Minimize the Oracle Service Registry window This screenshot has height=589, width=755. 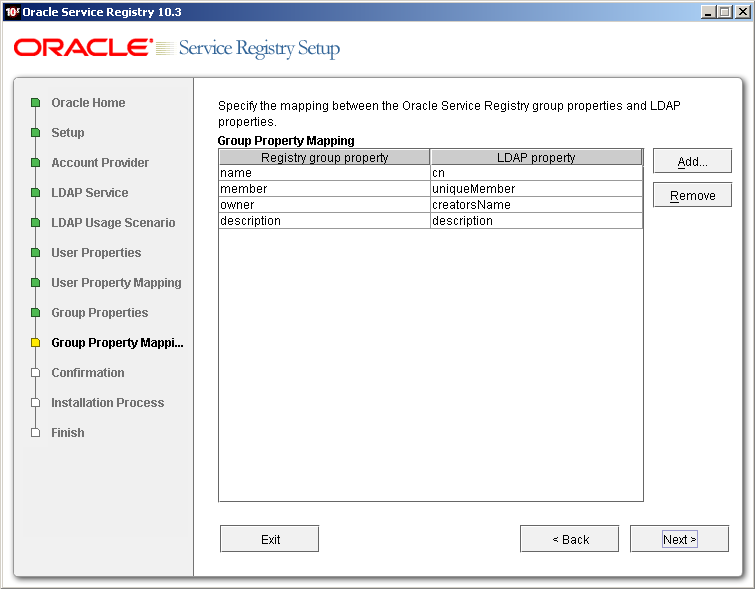tap(707, 12)
